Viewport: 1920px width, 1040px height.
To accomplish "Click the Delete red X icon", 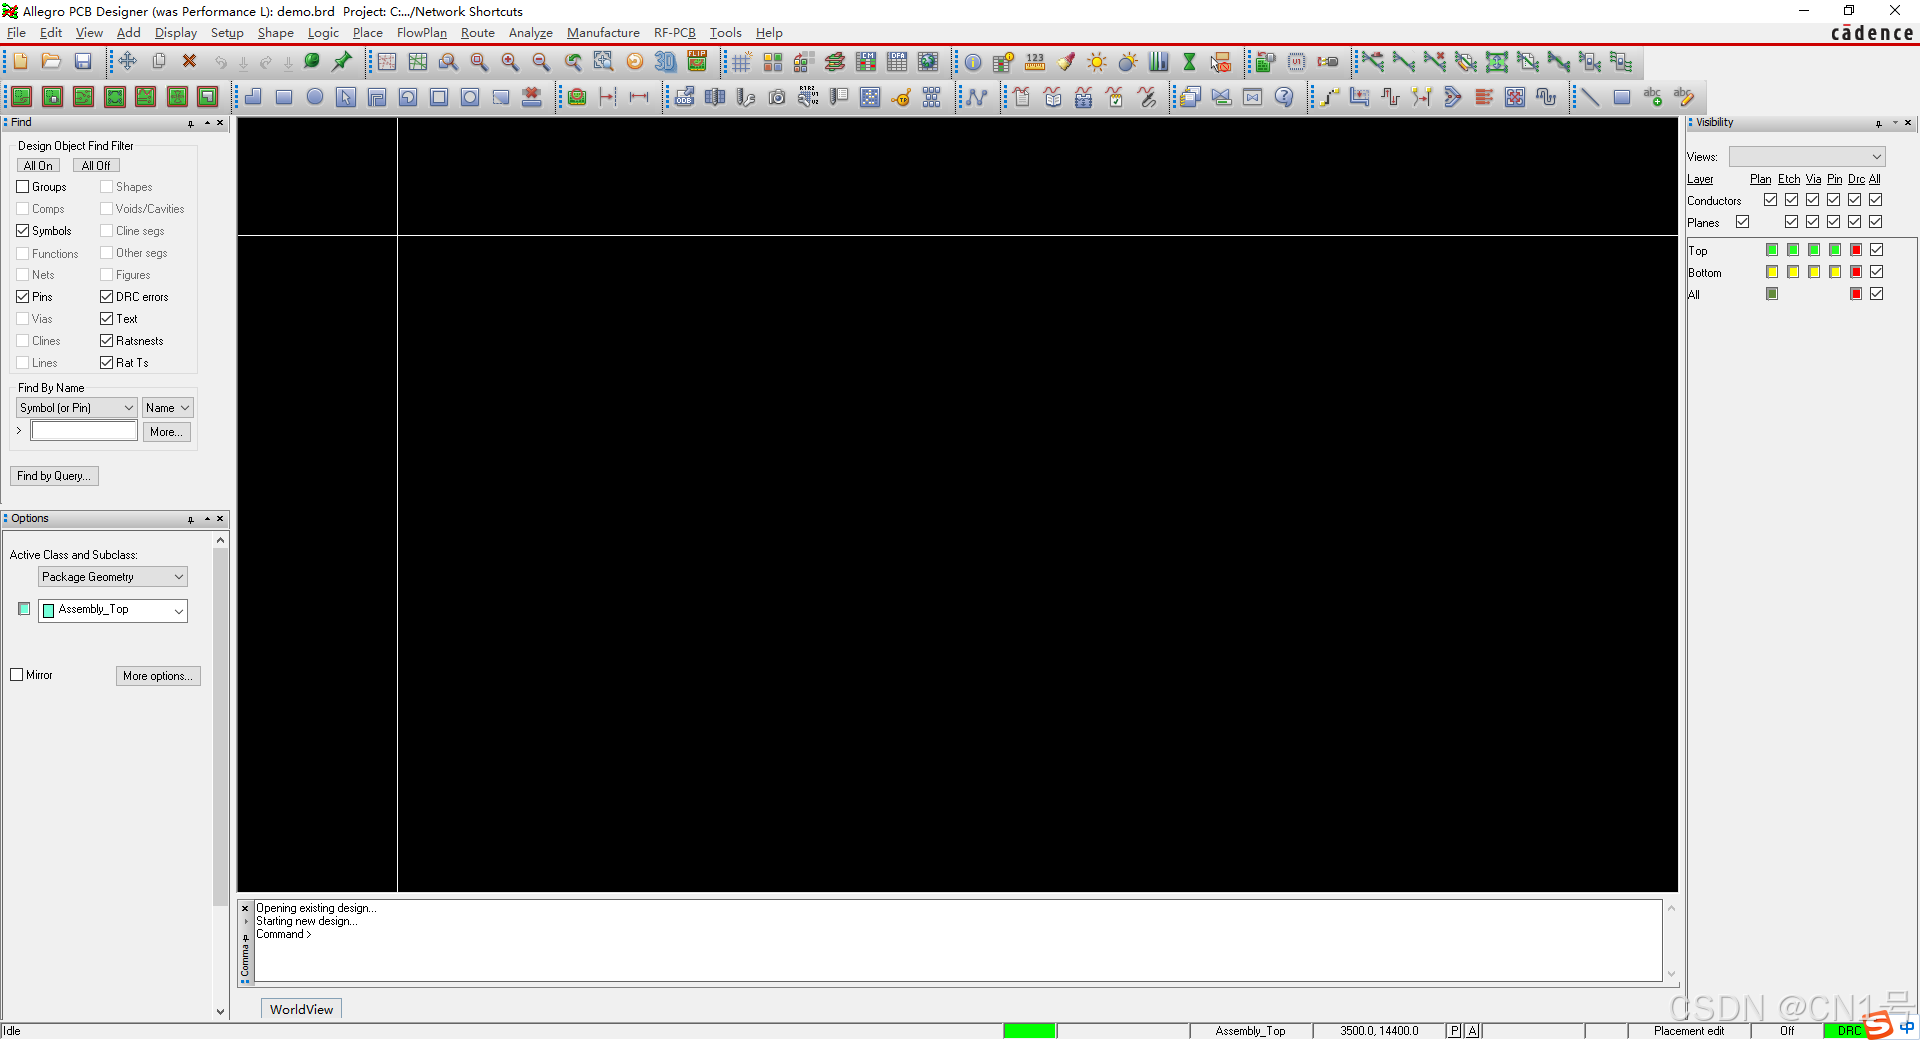I will (x=189, y=62).
